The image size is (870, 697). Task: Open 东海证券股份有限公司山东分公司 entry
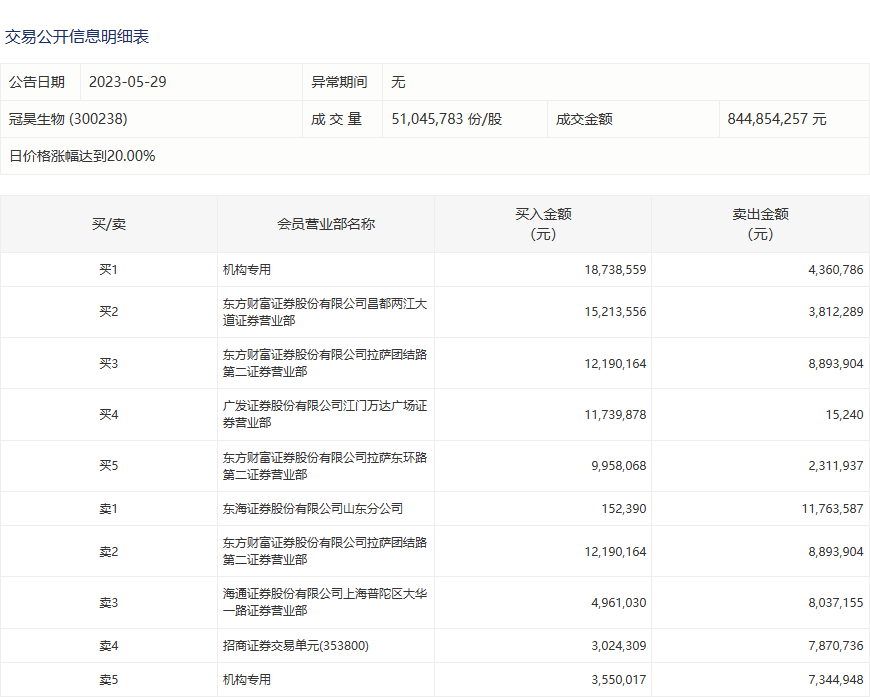(313, 509)
